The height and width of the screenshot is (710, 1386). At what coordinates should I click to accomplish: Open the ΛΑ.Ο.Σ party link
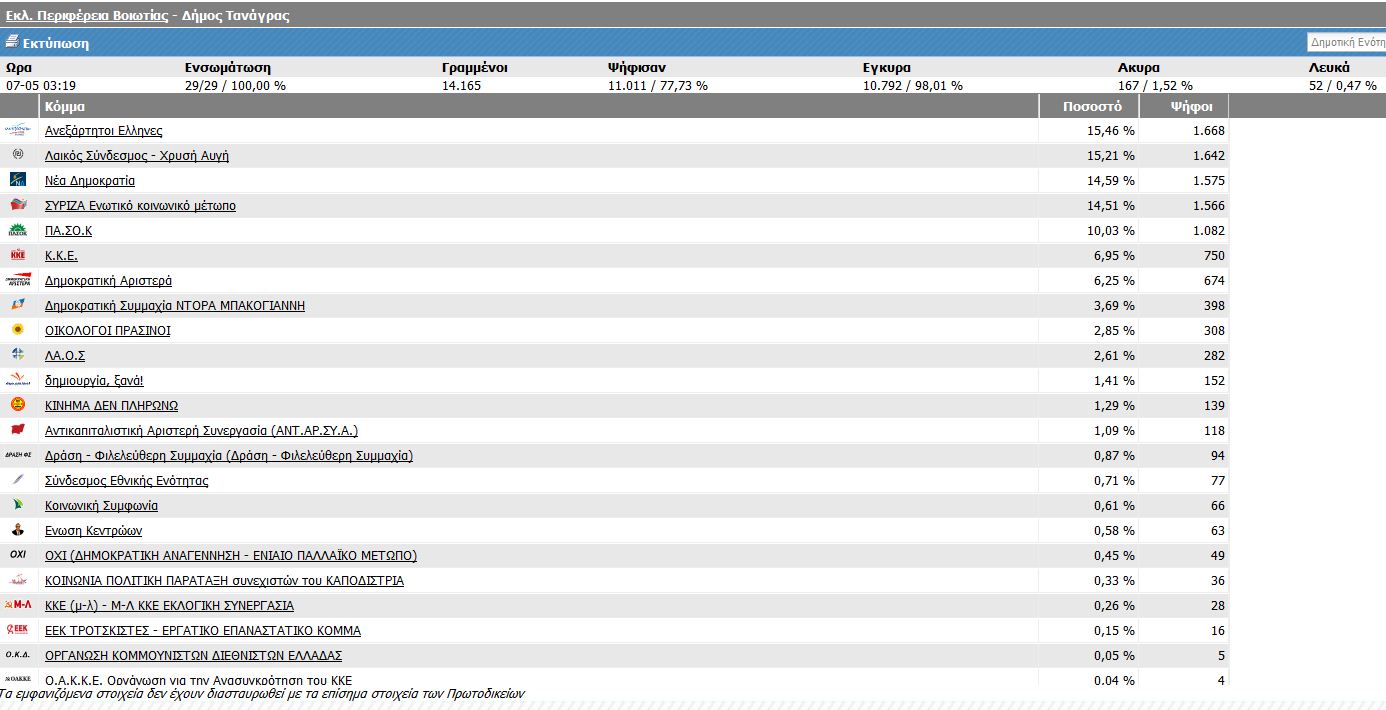pyautogui.click(x=65, y=356)
